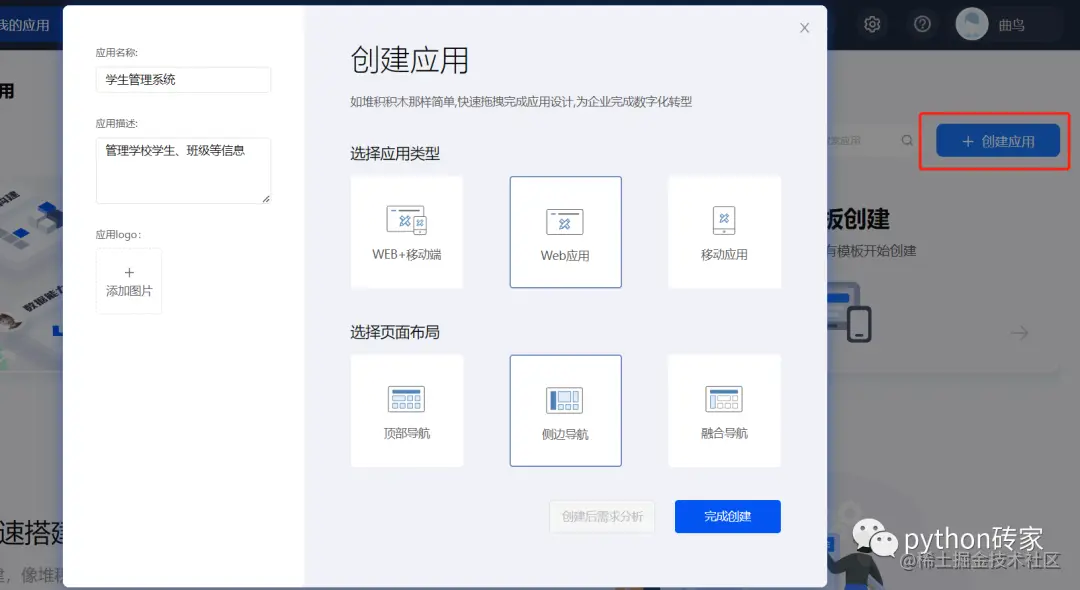This screenshot has width=1080, height=590.
Task: Click the template arrow icon on the right
Action: (1017, 333)
